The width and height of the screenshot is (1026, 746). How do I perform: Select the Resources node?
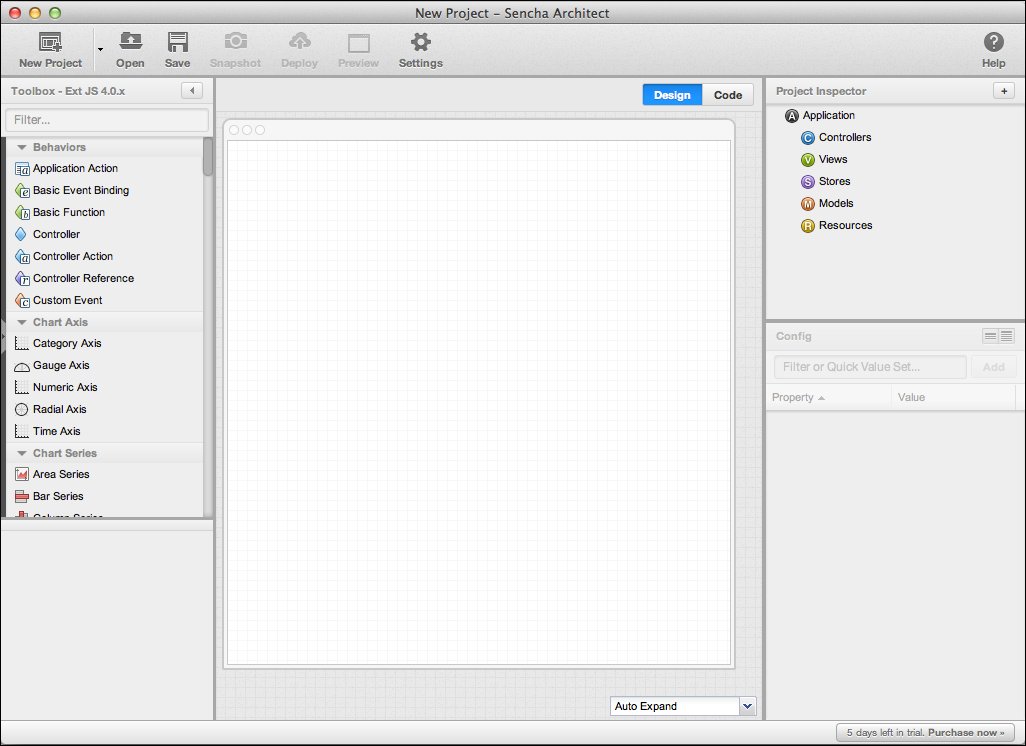tap(836, 226)
